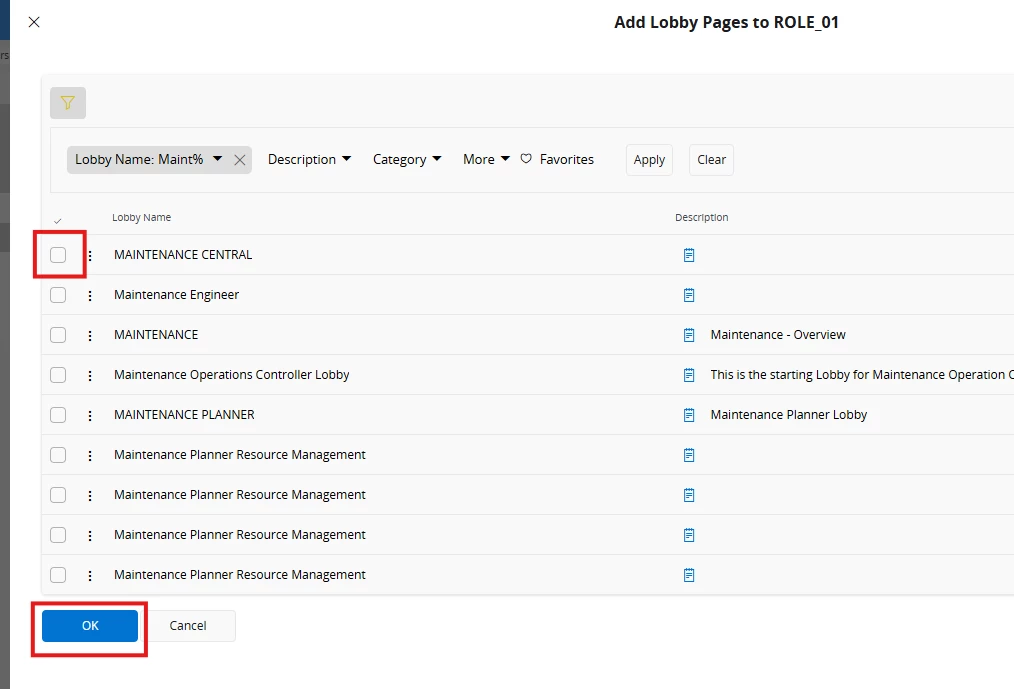Click the Clear filter button
1014x689 pixels.
coord(711,160)
